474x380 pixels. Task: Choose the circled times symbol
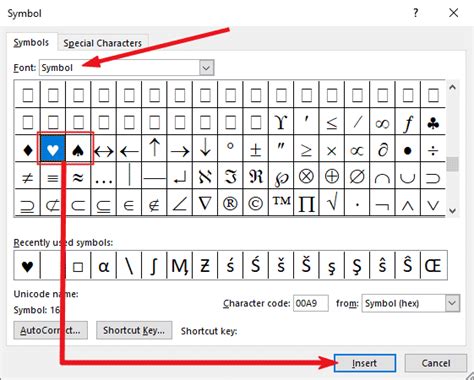pyautogui.click(x=306, y=177)
